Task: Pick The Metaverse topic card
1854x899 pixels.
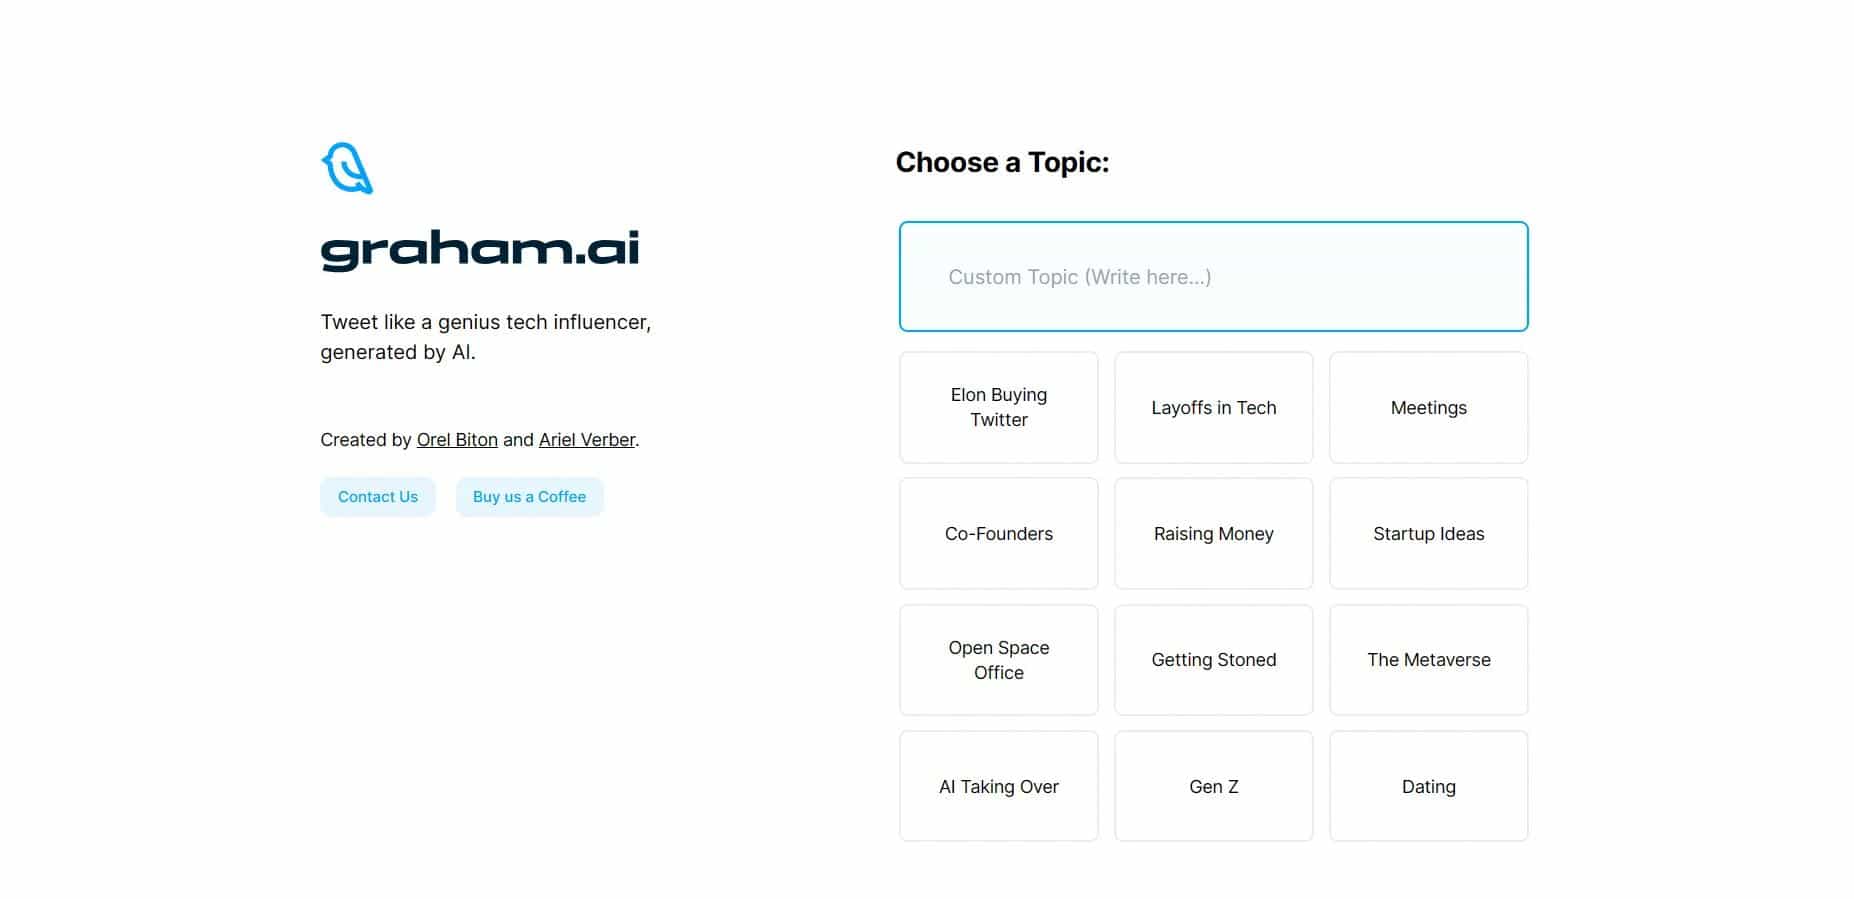Action: (x=1428, y=660)
